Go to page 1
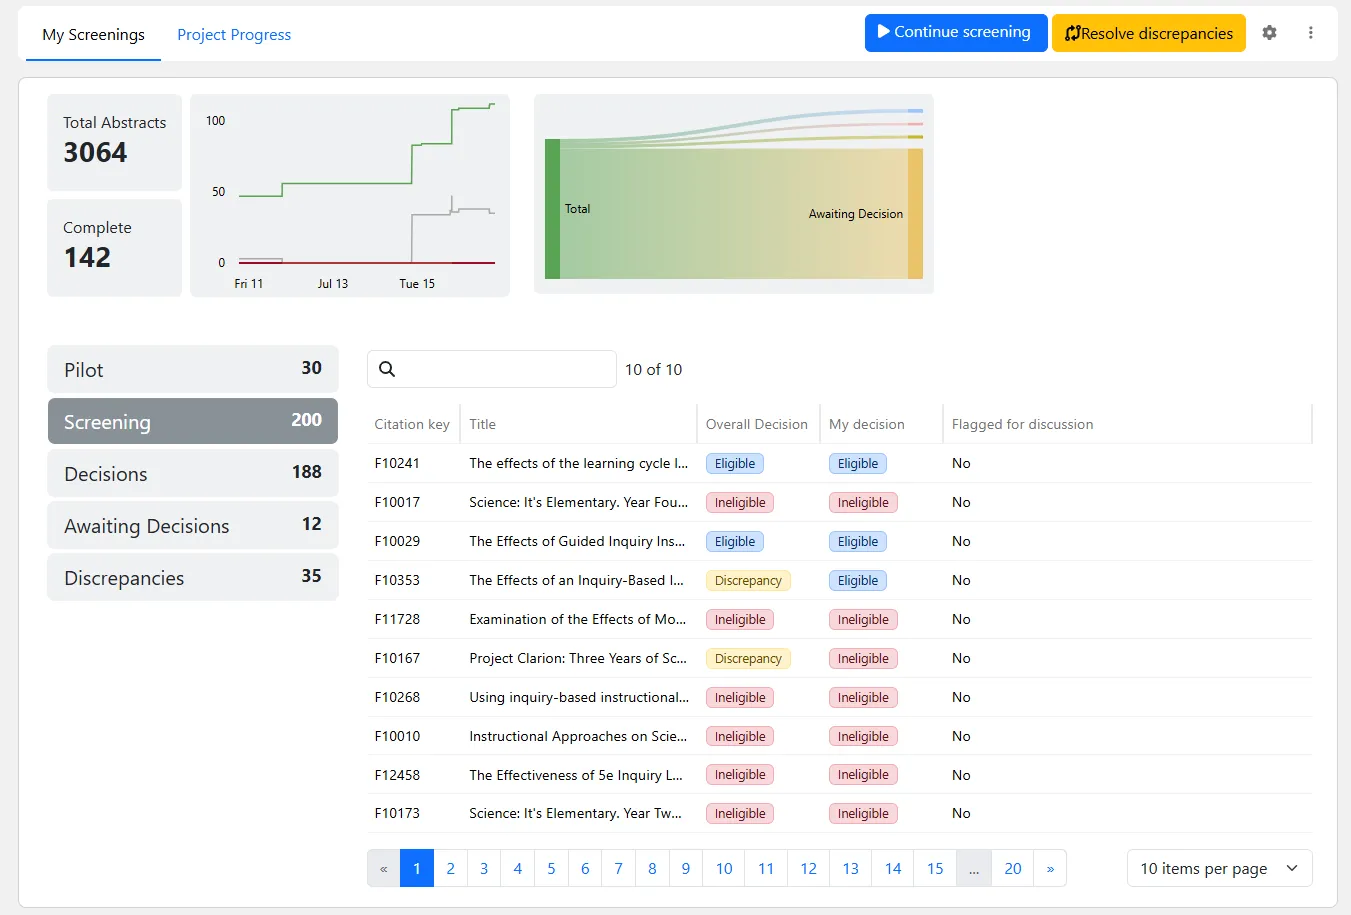Screen dimensions: 1351x915 pyautogui.click(x=417, y=868)
